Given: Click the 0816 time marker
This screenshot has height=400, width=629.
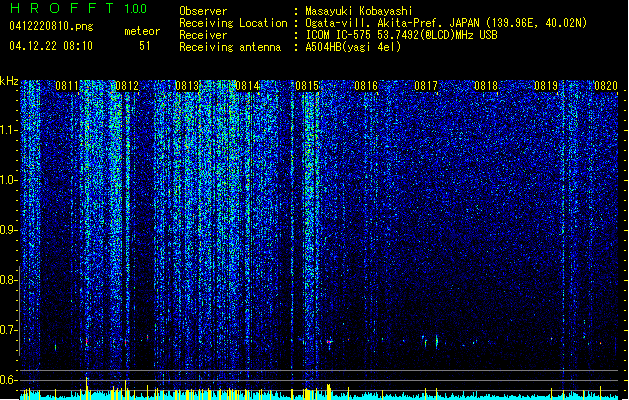Looking at the screenshot, I should pos(366,86).
